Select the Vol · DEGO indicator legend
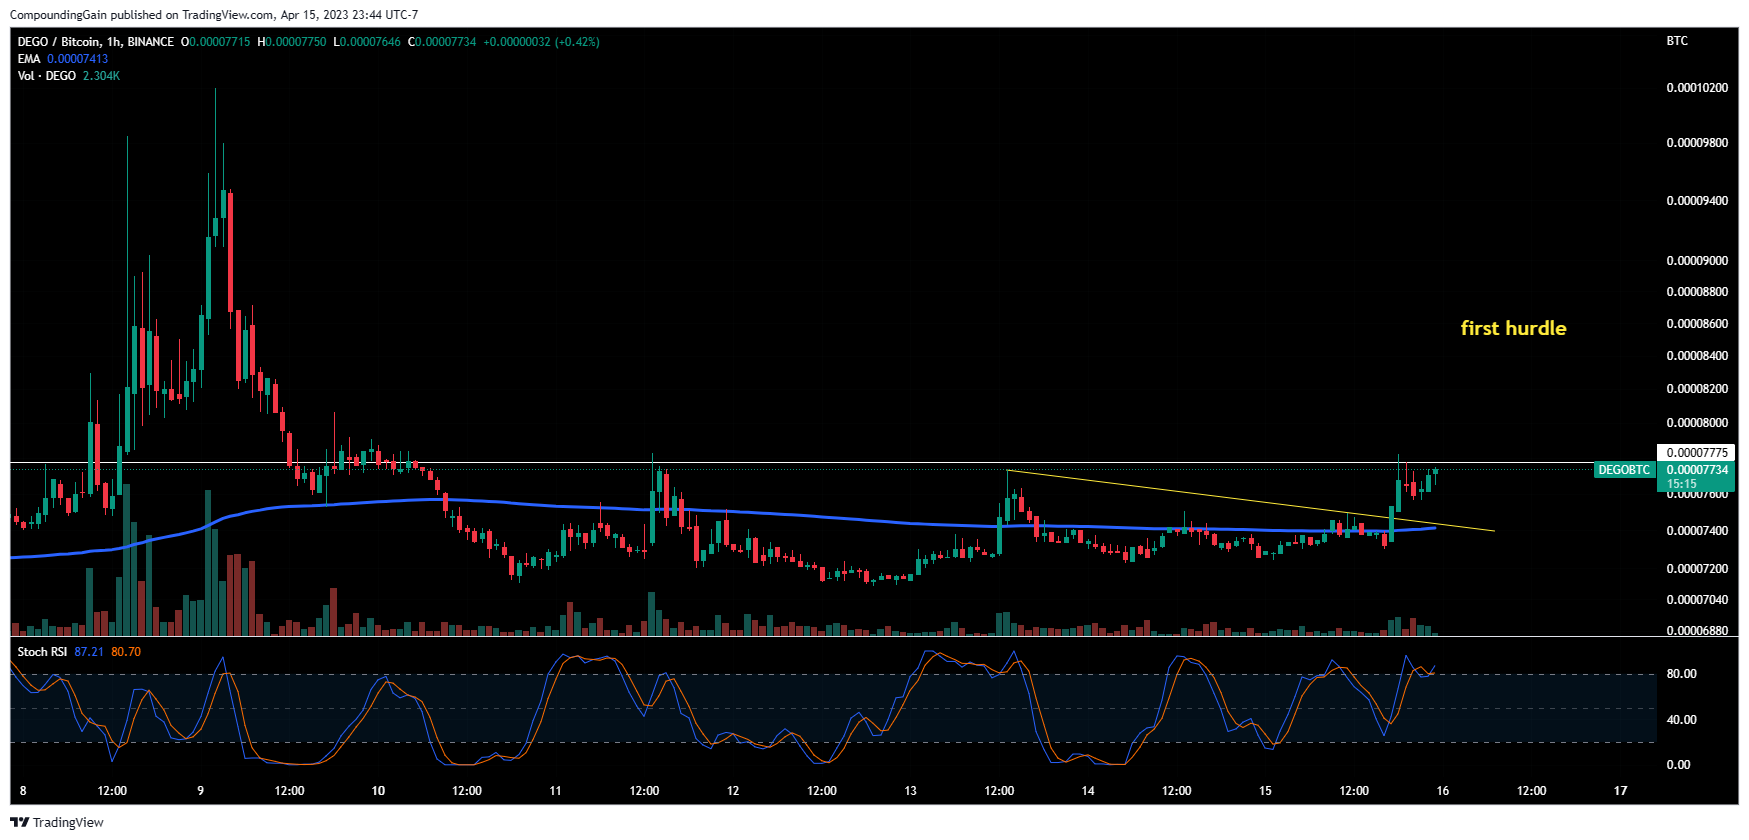The width and height of the screenshot is (1749, 840). tap(47, 76)
